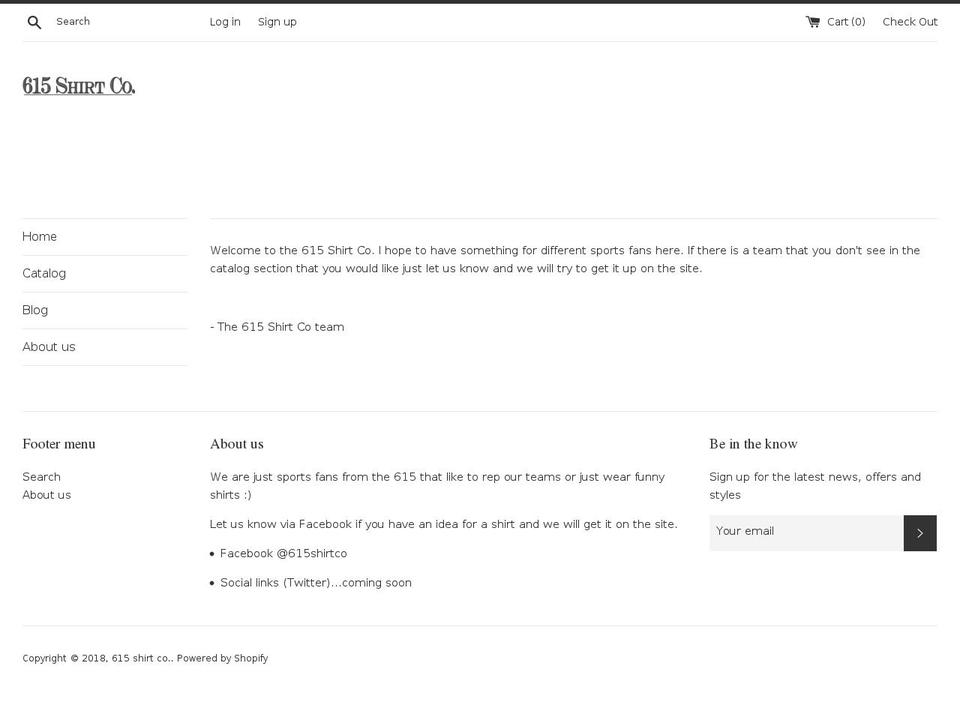Viewport: 960px width, 720px height.
Task: Click the 615 shirt co. copyright link
Action: click(141, 658)
